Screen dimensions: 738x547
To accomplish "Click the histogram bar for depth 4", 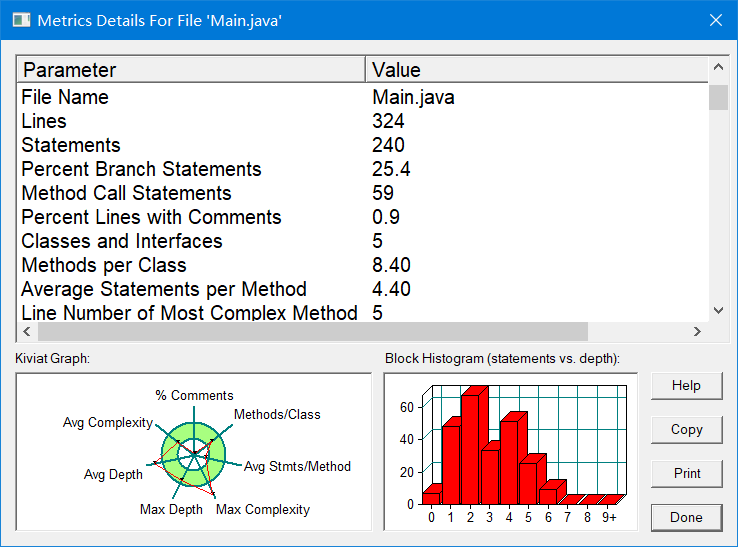I will [509, 463].
